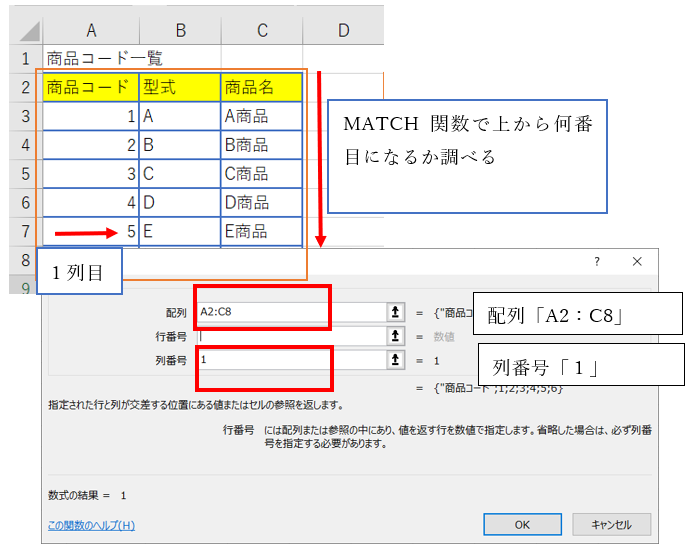This screenshot has width=691, height=549.
Task: Click the 列番号 input field containing 1
Action: click(x=290, y=359)
